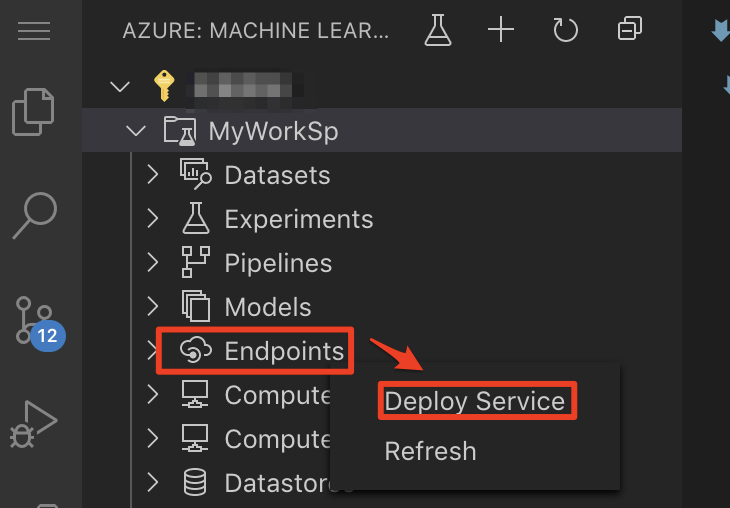Image resolution: width=730 pixels, height=508 pixels.
Task: Click the Endpoints cloud icon
Action: pyautogui.click(x=196, y=350)
